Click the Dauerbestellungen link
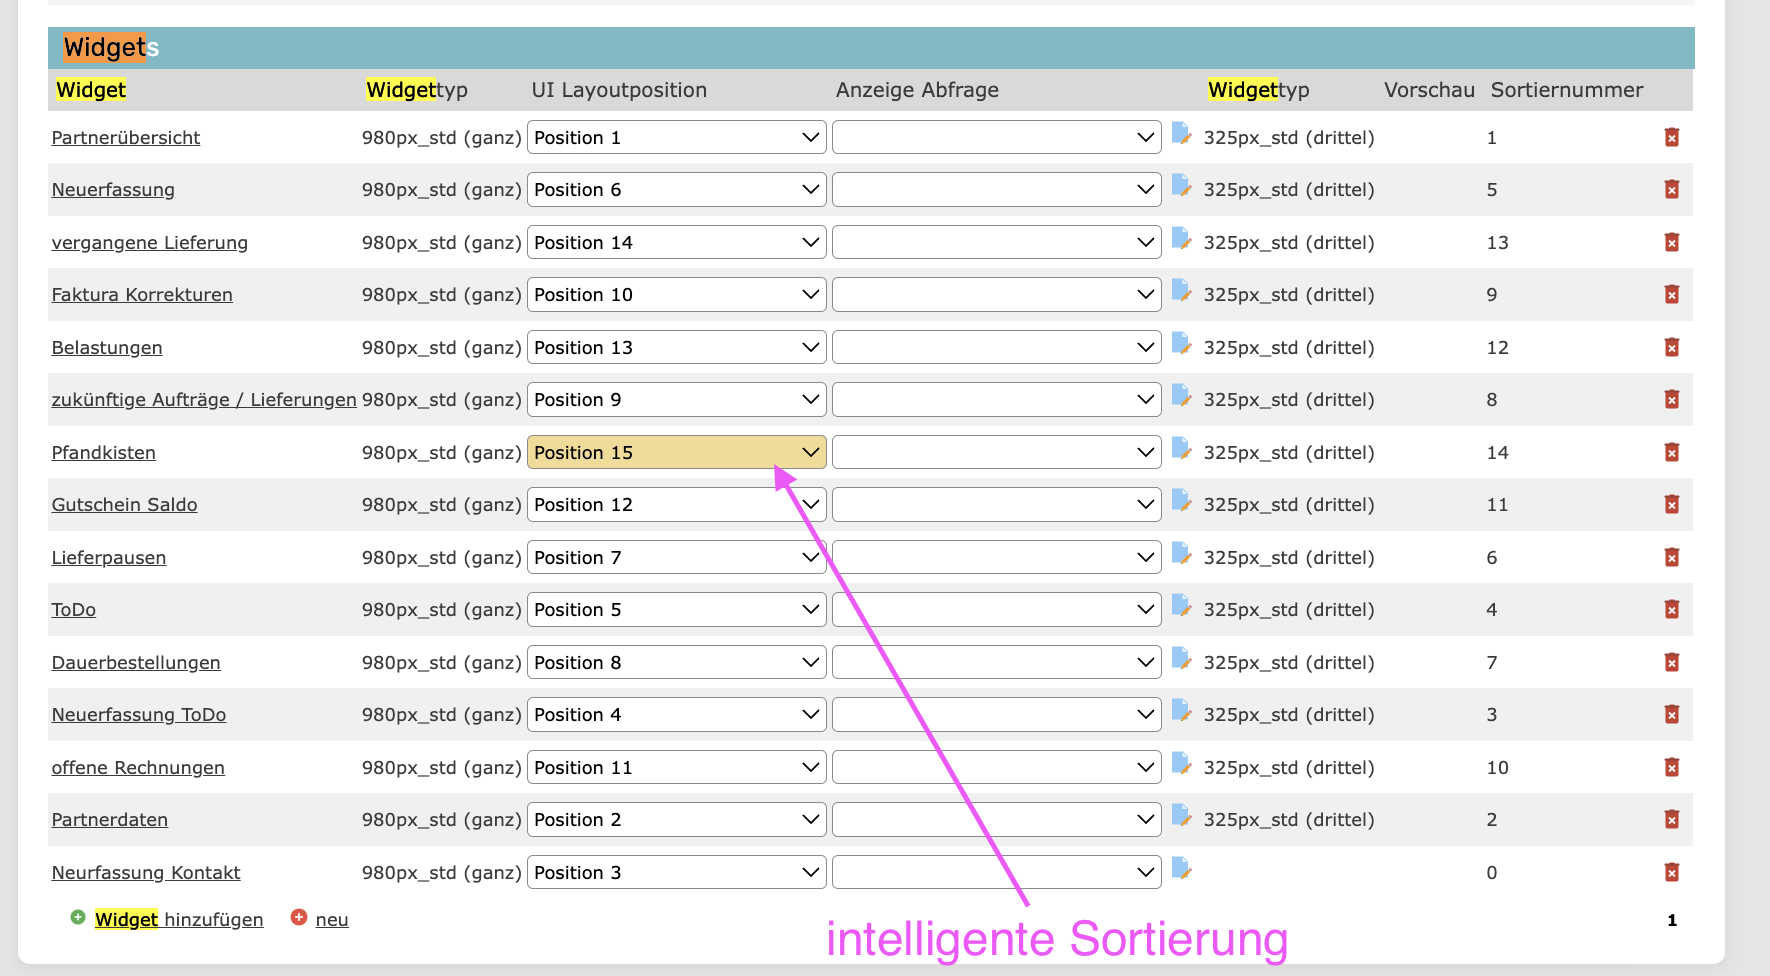Viewport: 1770px width, 976px height. click(136, 662)
